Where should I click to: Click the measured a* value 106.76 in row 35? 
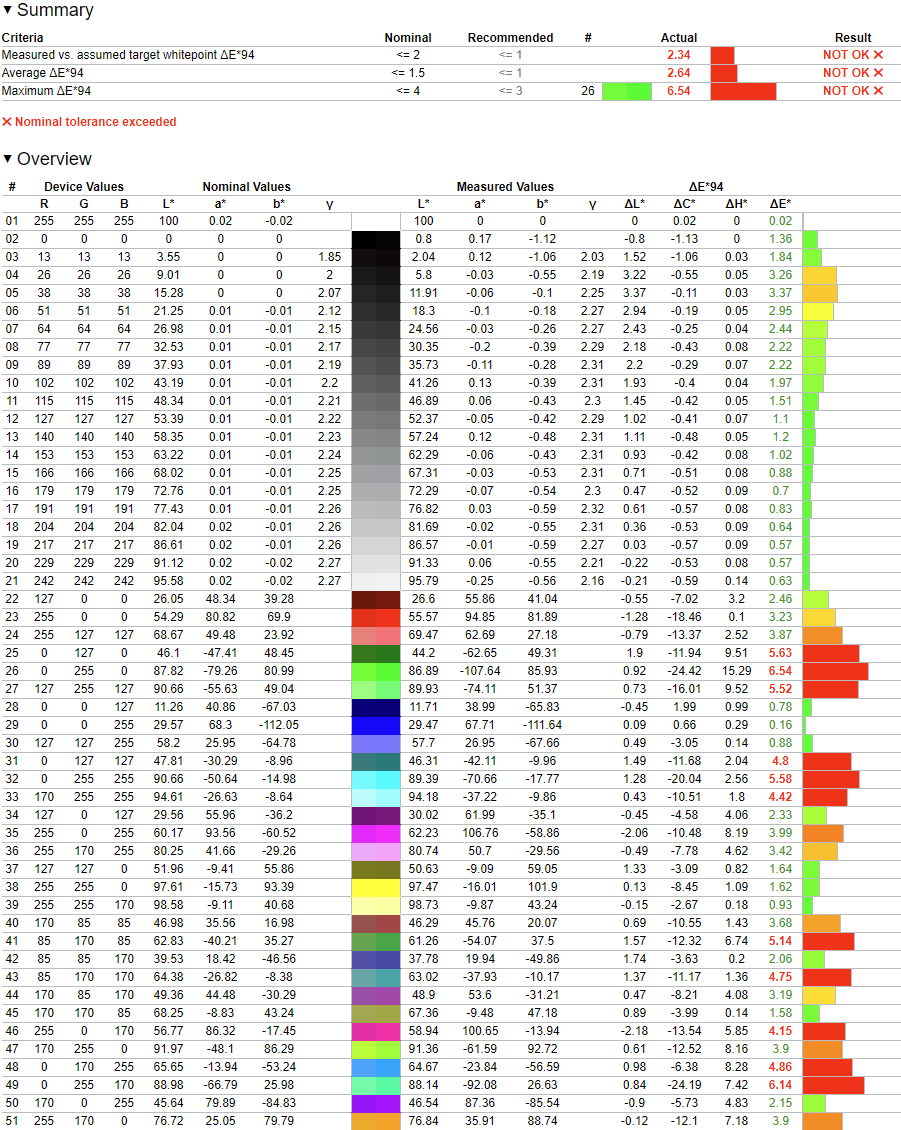coord(480,833)
